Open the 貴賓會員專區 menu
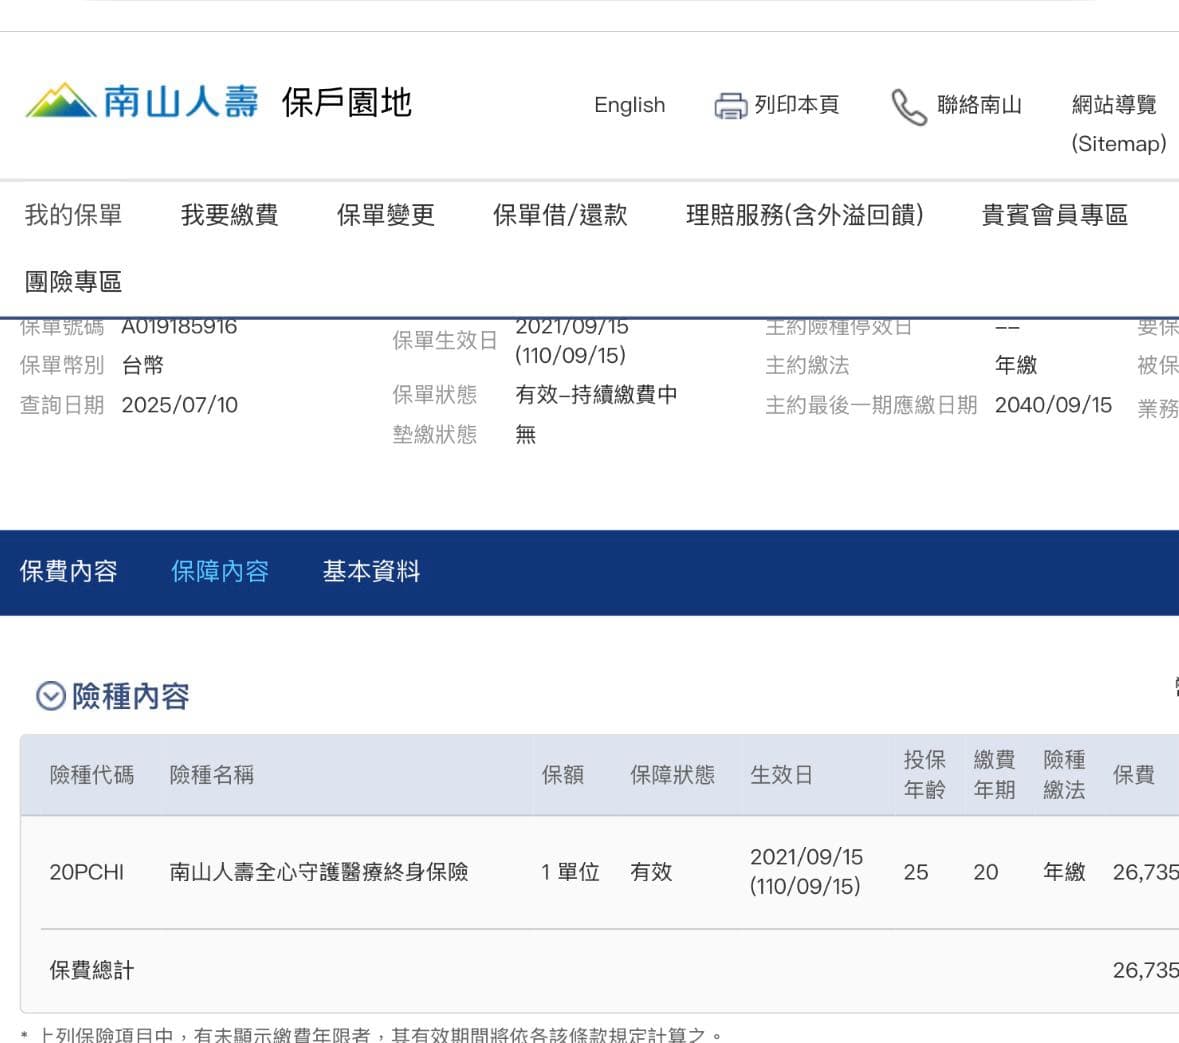1179x1043 pixels. pos(1054,215)
